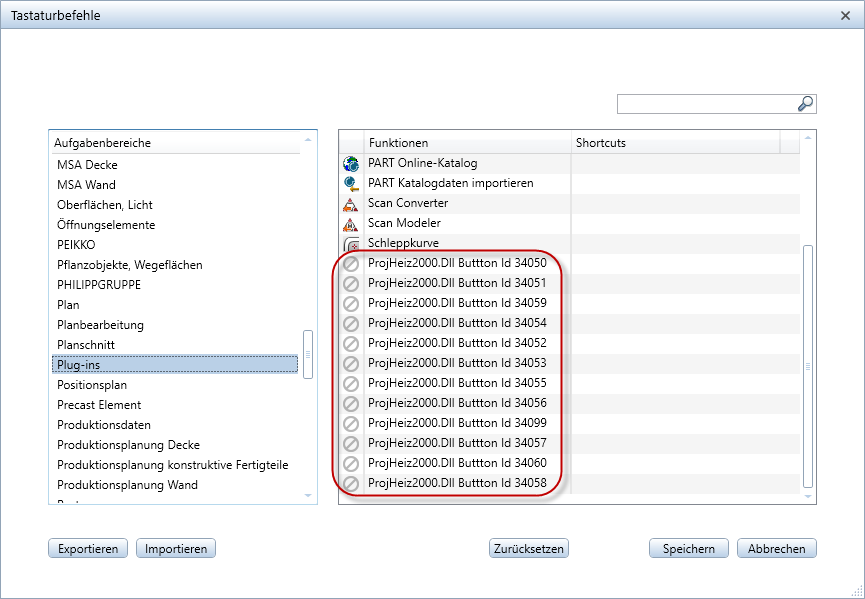
Task: Select ProjHeiz2000.Dll Buttton Id 34050 text
Action: (457, 263)
